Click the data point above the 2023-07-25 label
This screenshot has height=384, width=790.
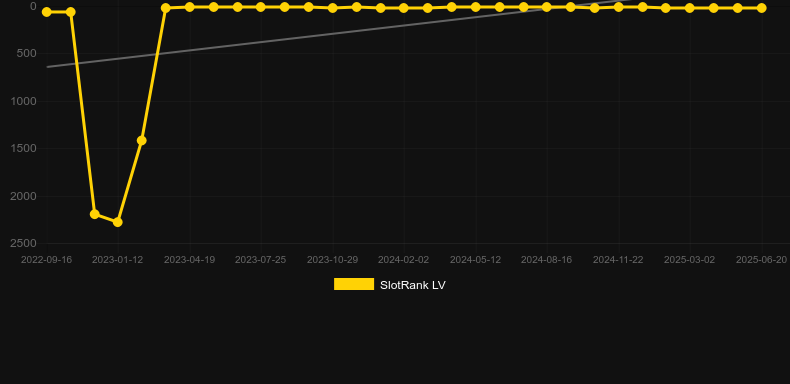pos(260,7)
